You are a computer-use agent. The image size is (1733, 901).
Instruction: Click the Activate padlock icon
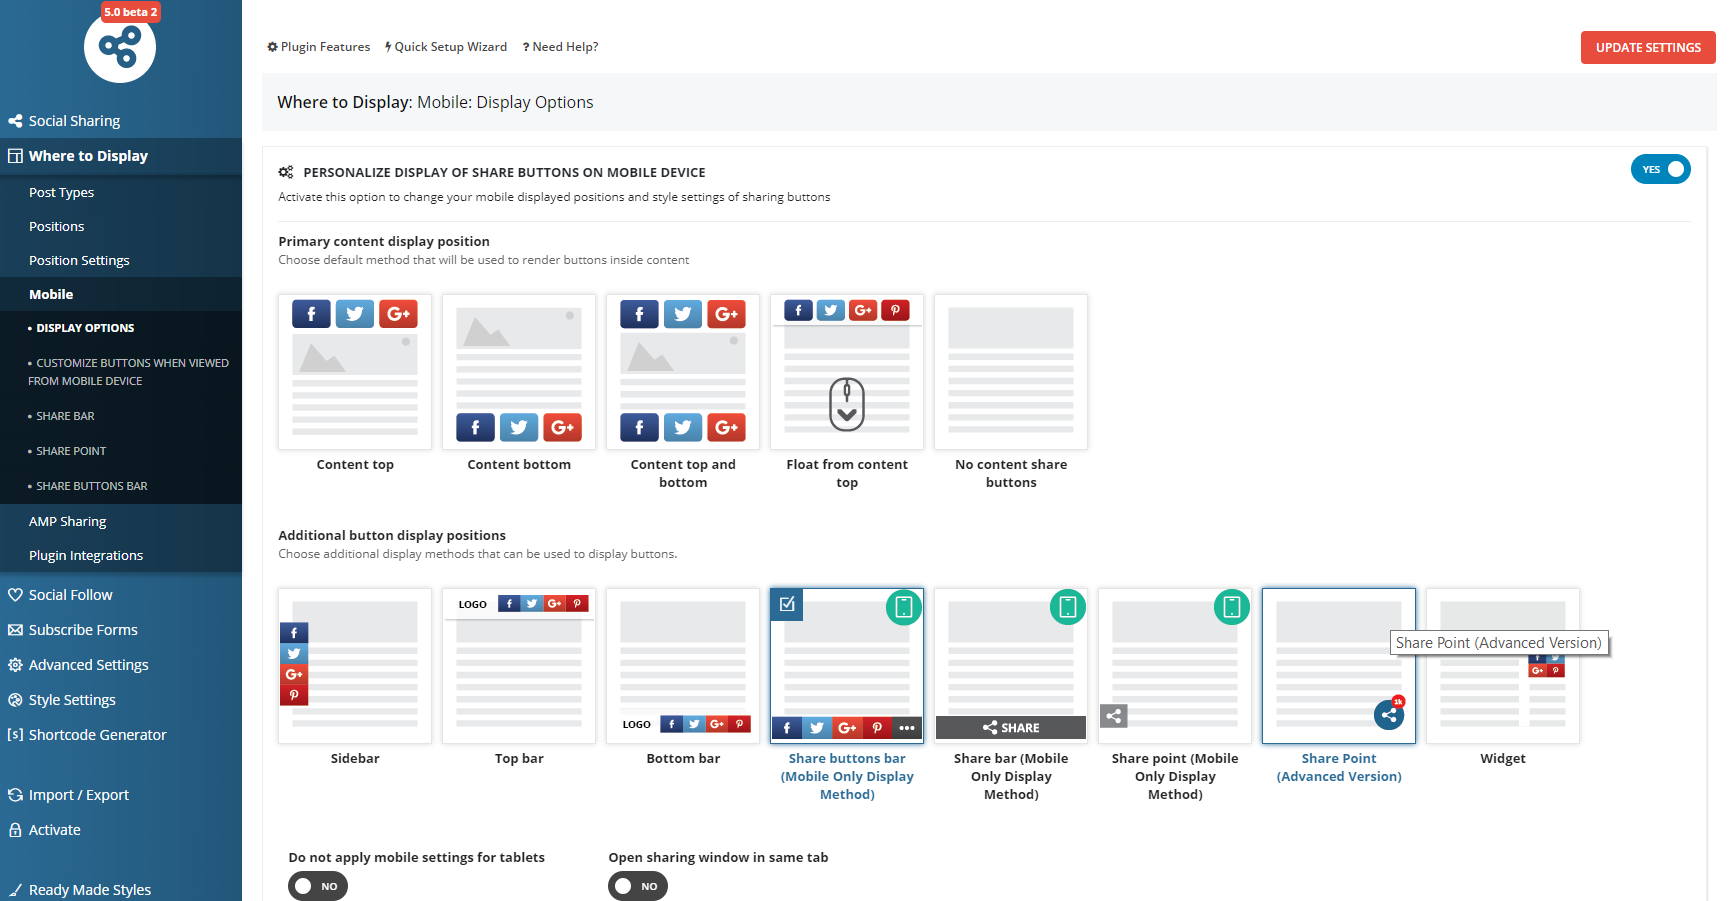tap(16, 829)
